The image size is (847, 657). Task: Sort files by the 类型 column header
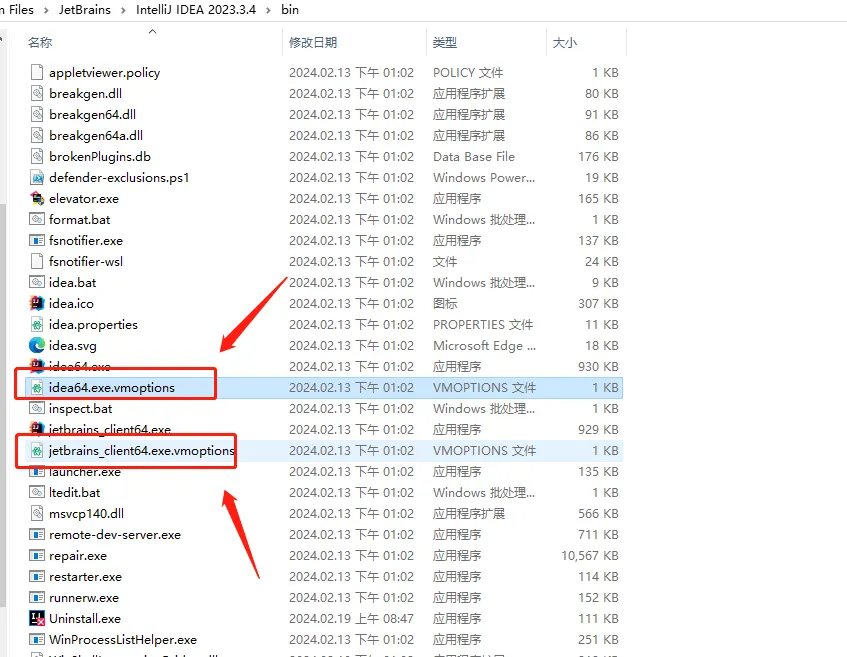point(445,43)
